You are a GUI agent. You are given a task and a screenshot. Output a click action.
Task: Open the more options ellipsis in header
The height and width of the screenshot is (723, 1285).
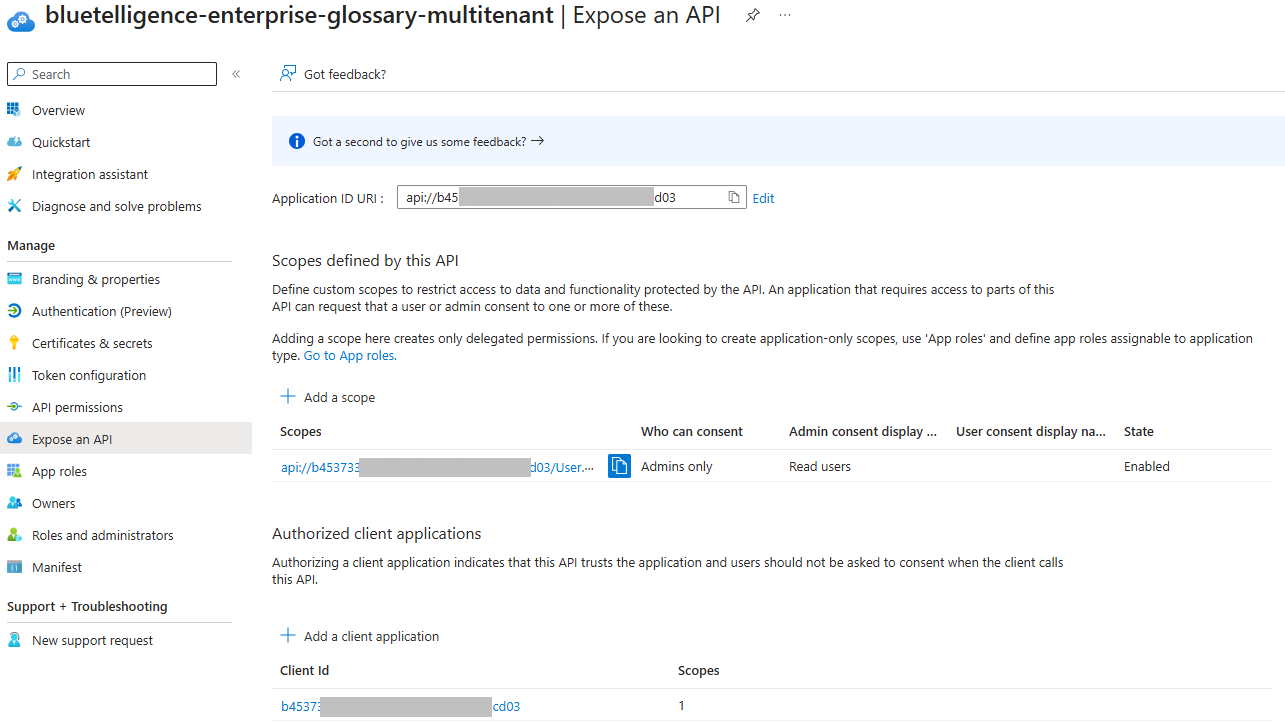click(785, 16)
